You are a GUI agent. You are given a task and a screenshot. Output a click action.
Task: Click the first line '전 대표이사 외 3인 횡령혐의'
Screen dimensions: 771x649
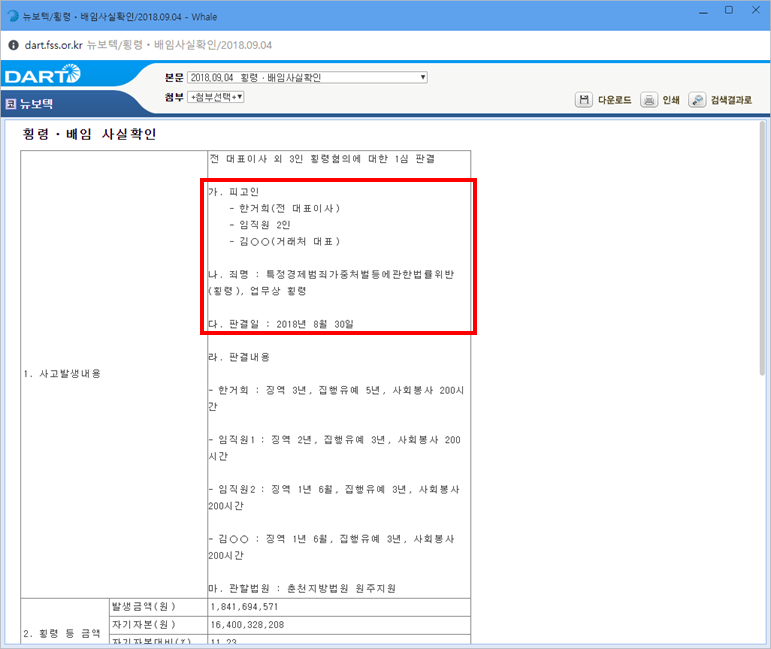(322, 159)
